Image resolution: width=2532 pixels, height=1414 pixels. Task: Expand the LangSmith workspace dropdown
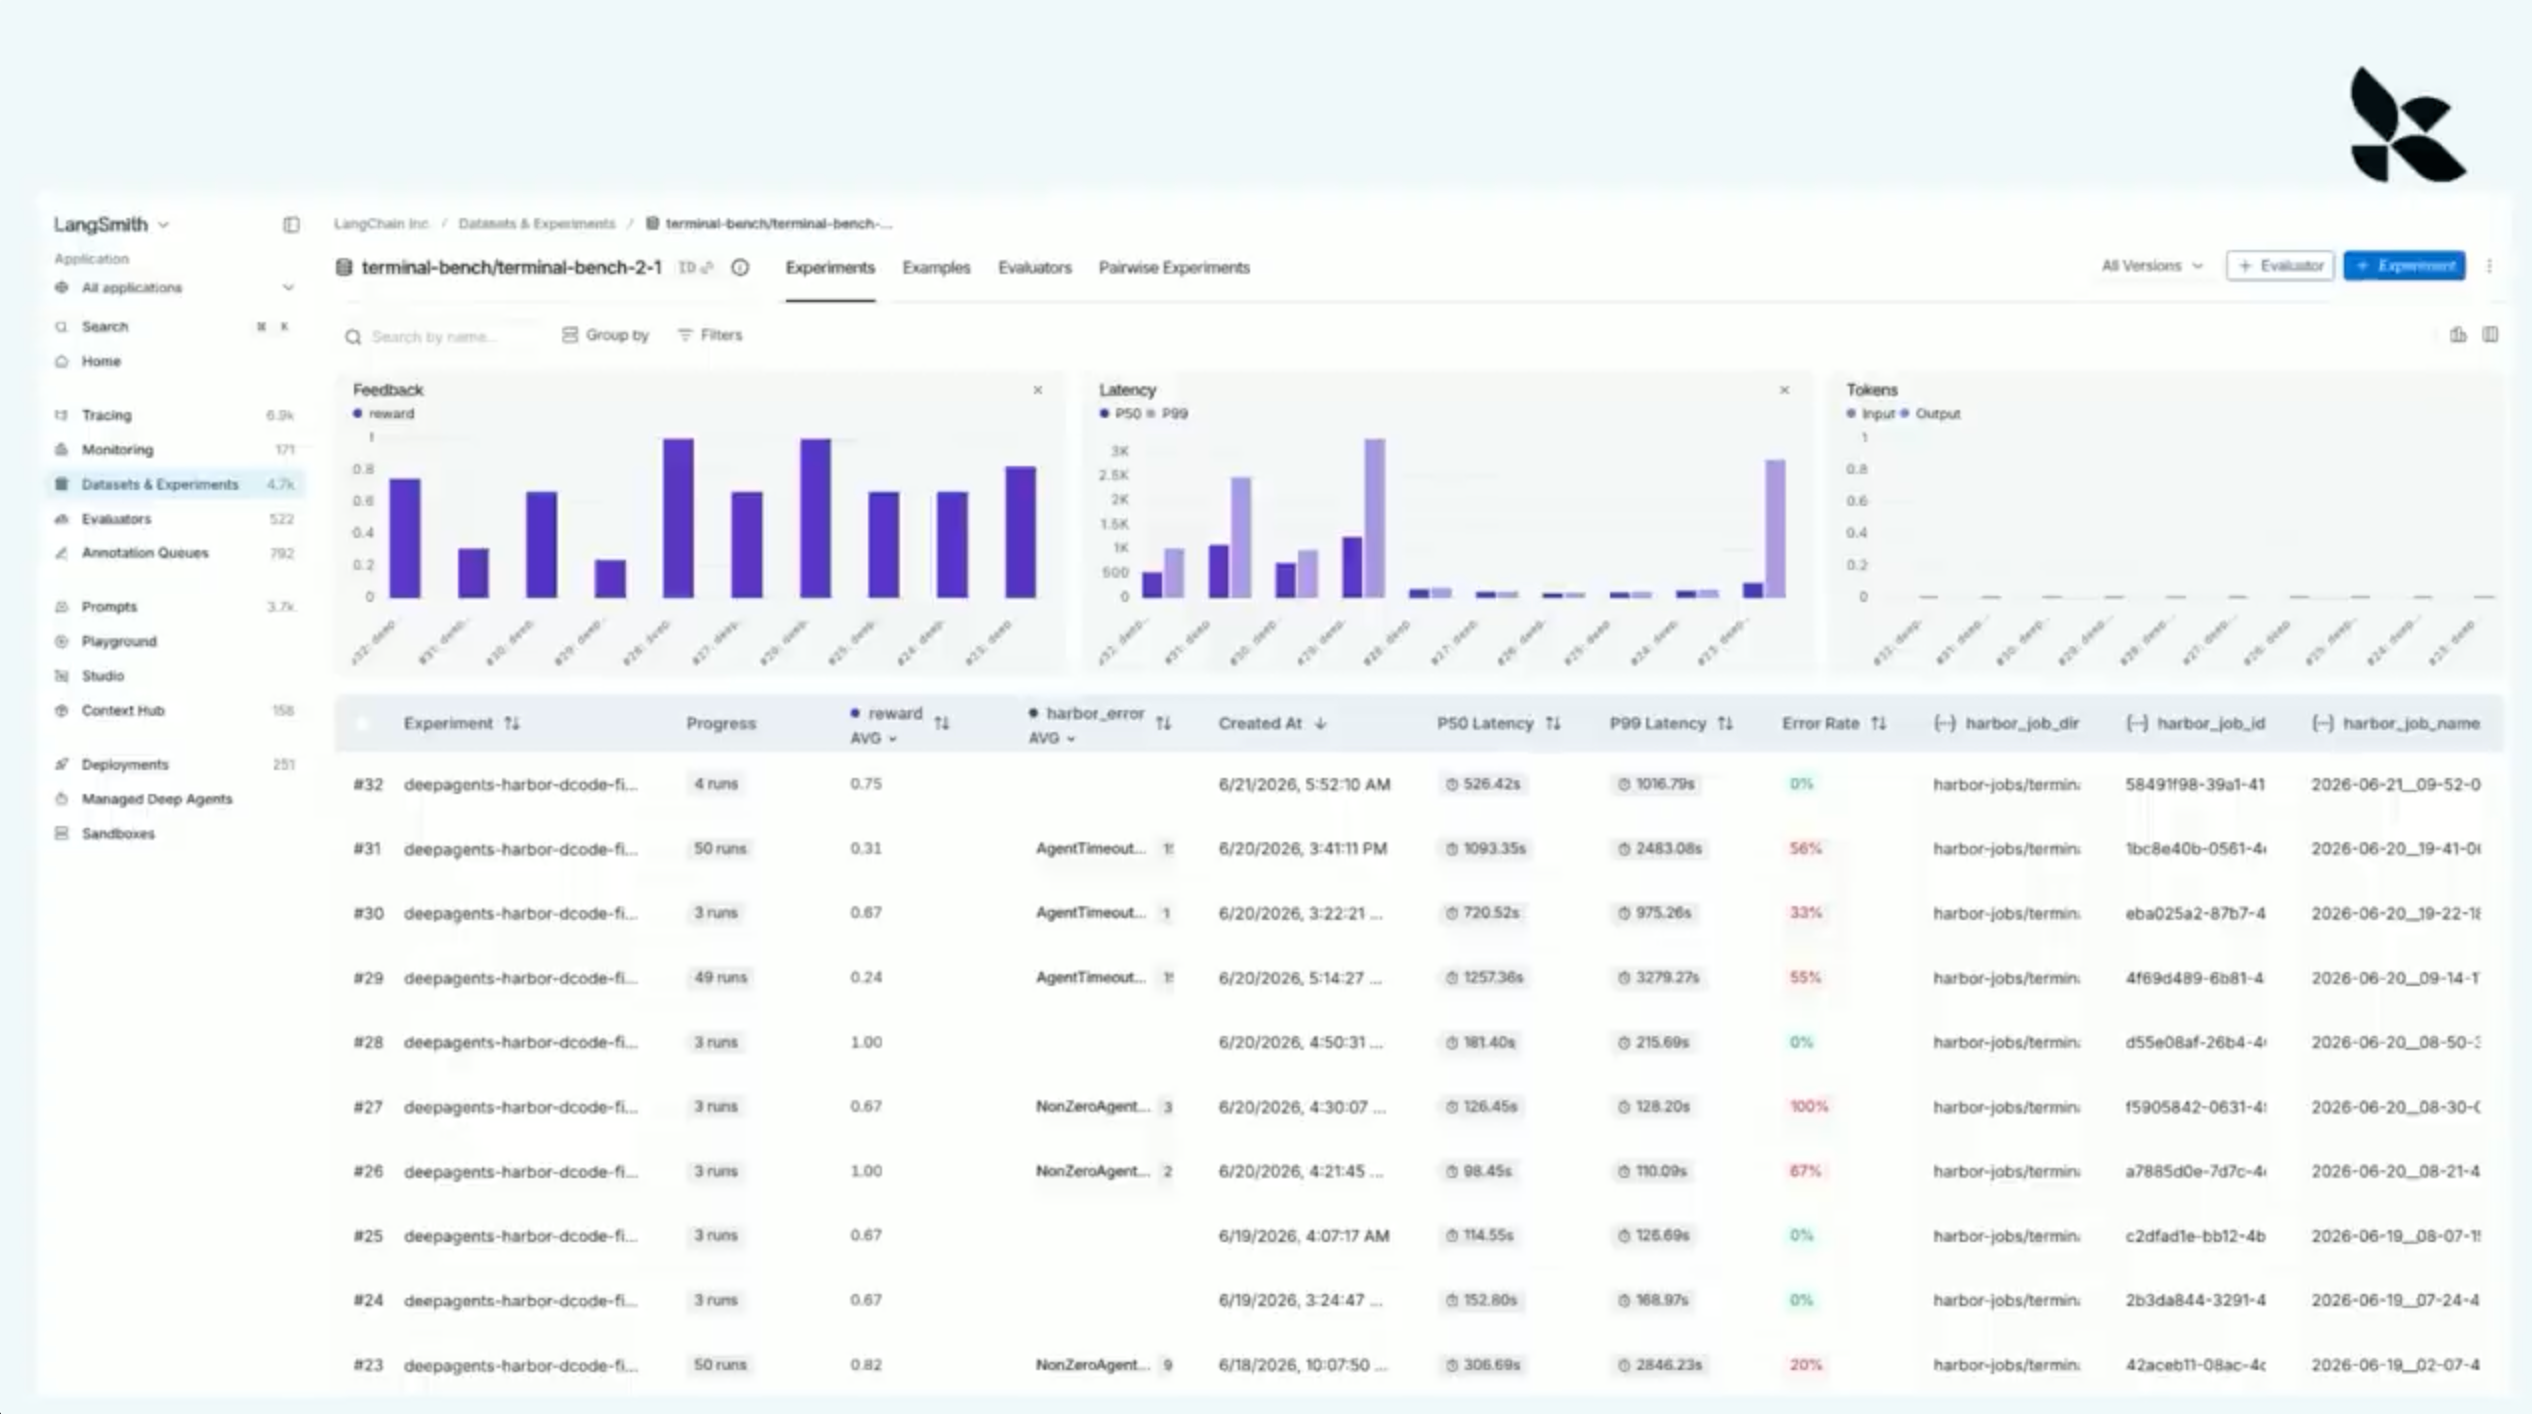[111, 225]
